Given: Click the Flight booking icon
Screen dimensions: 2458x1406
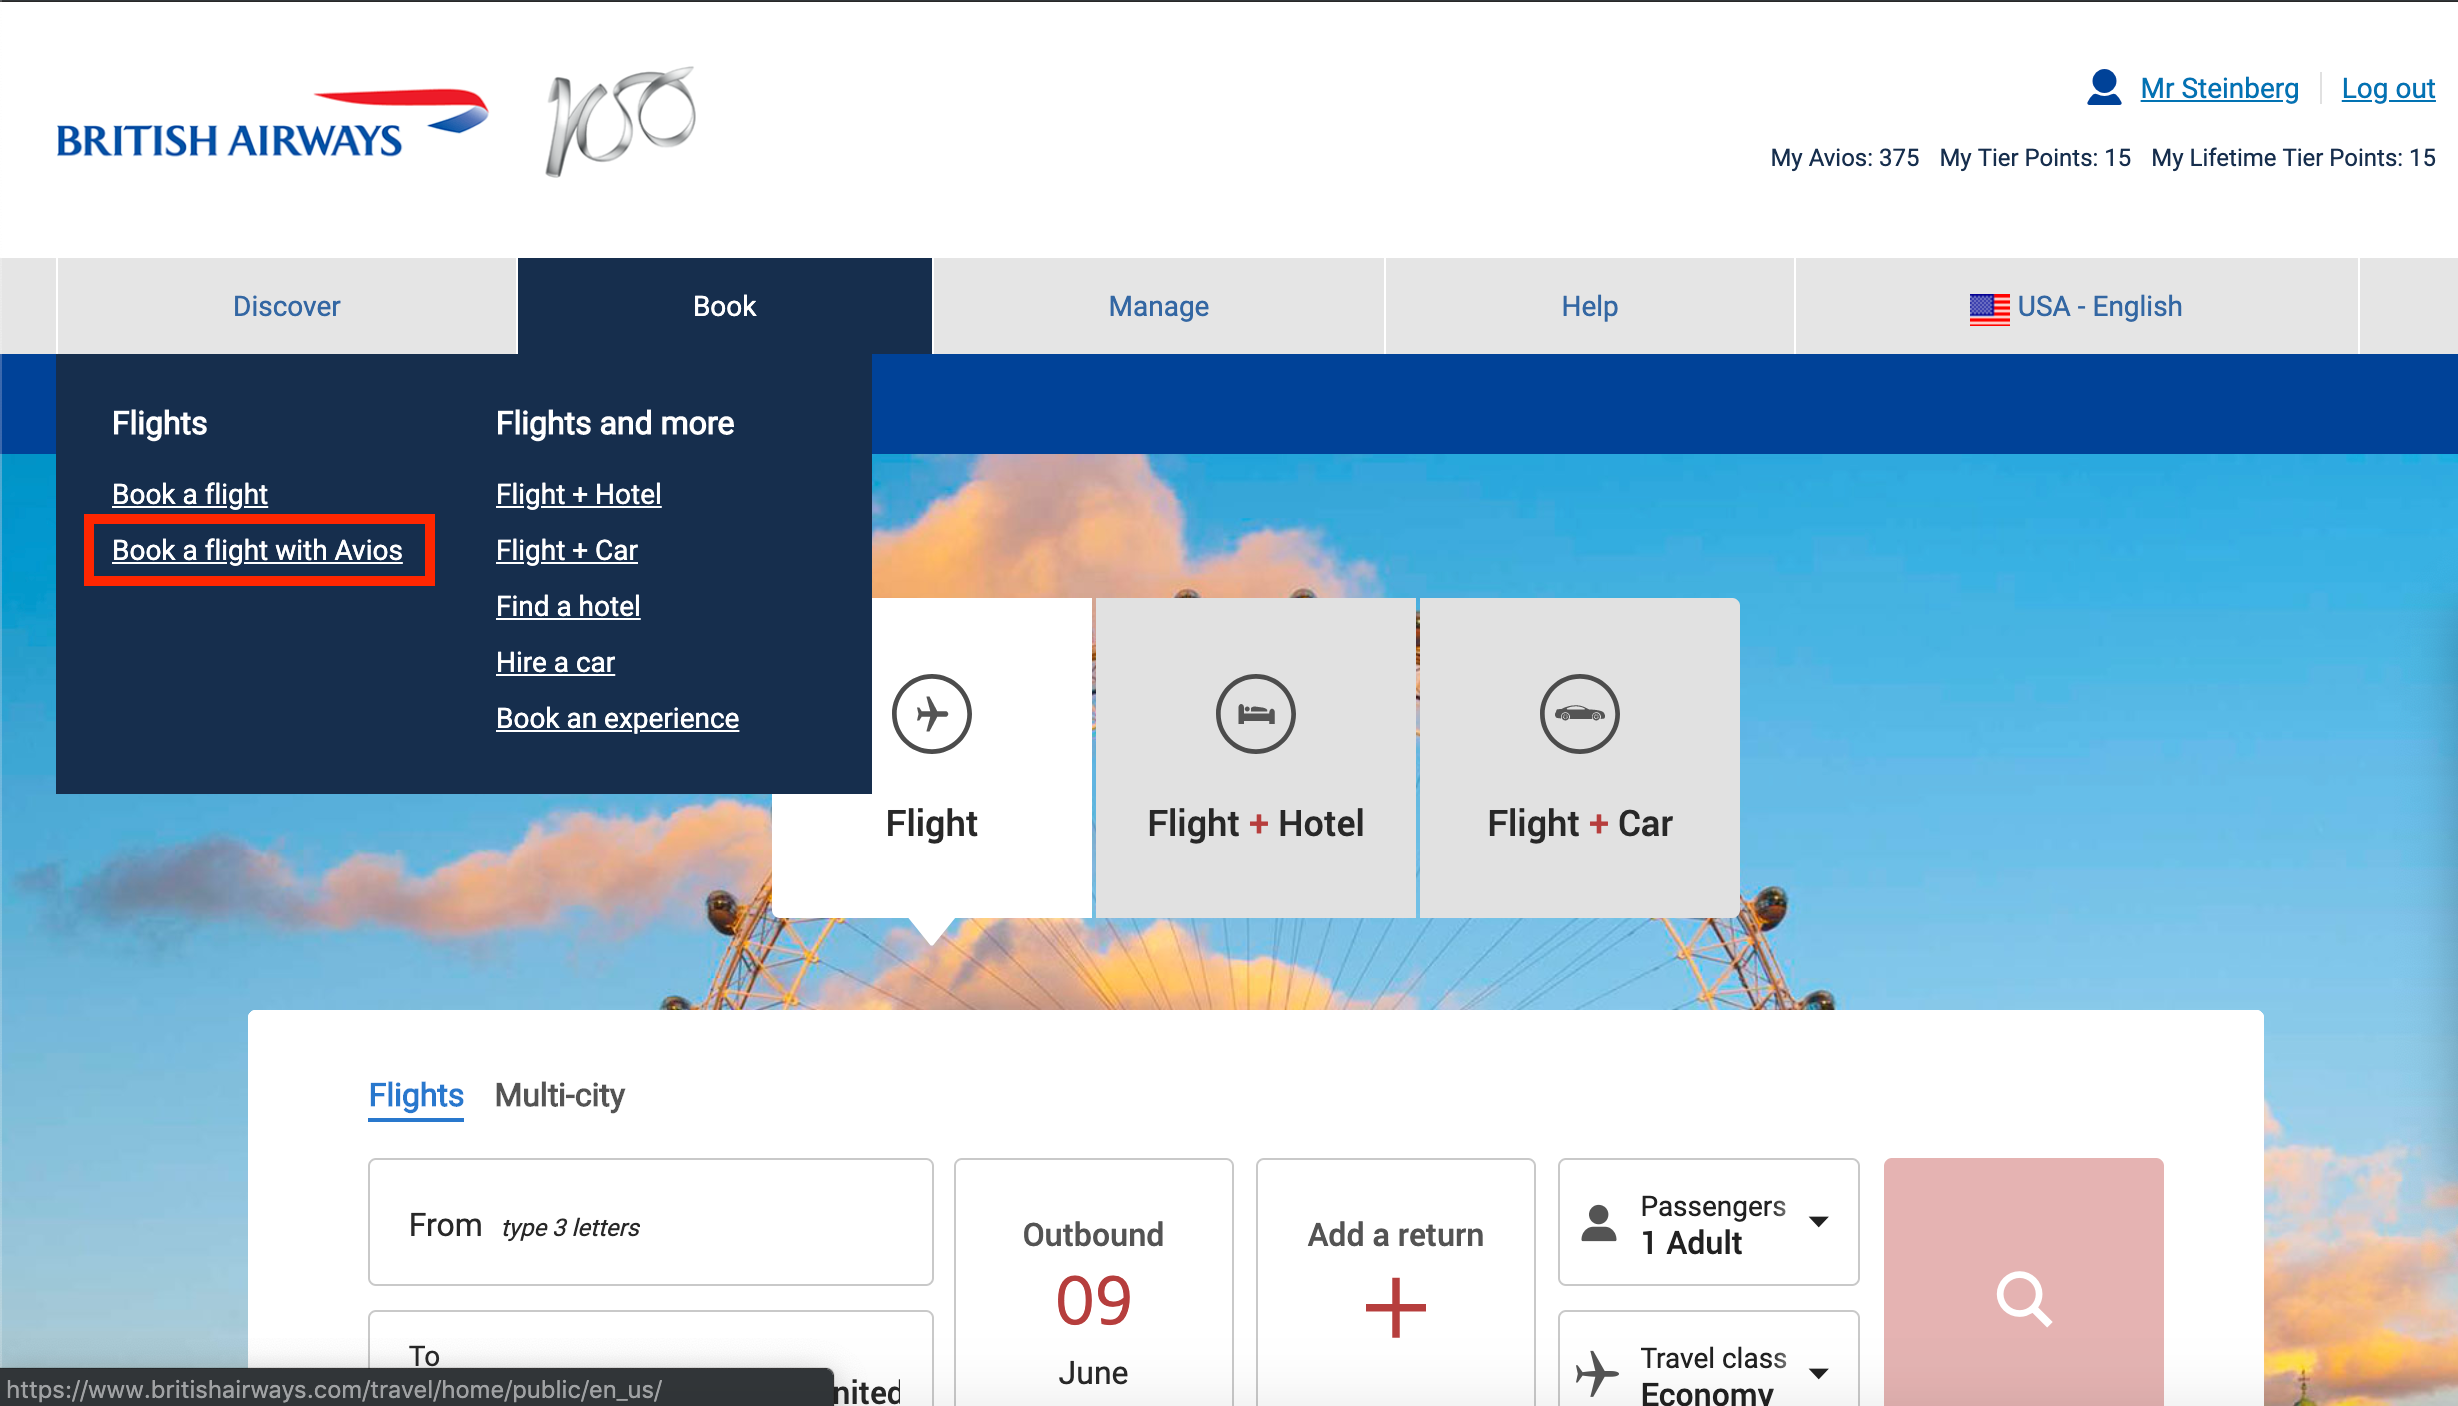Looking at the screenshot, I should [x=932, y=712].
